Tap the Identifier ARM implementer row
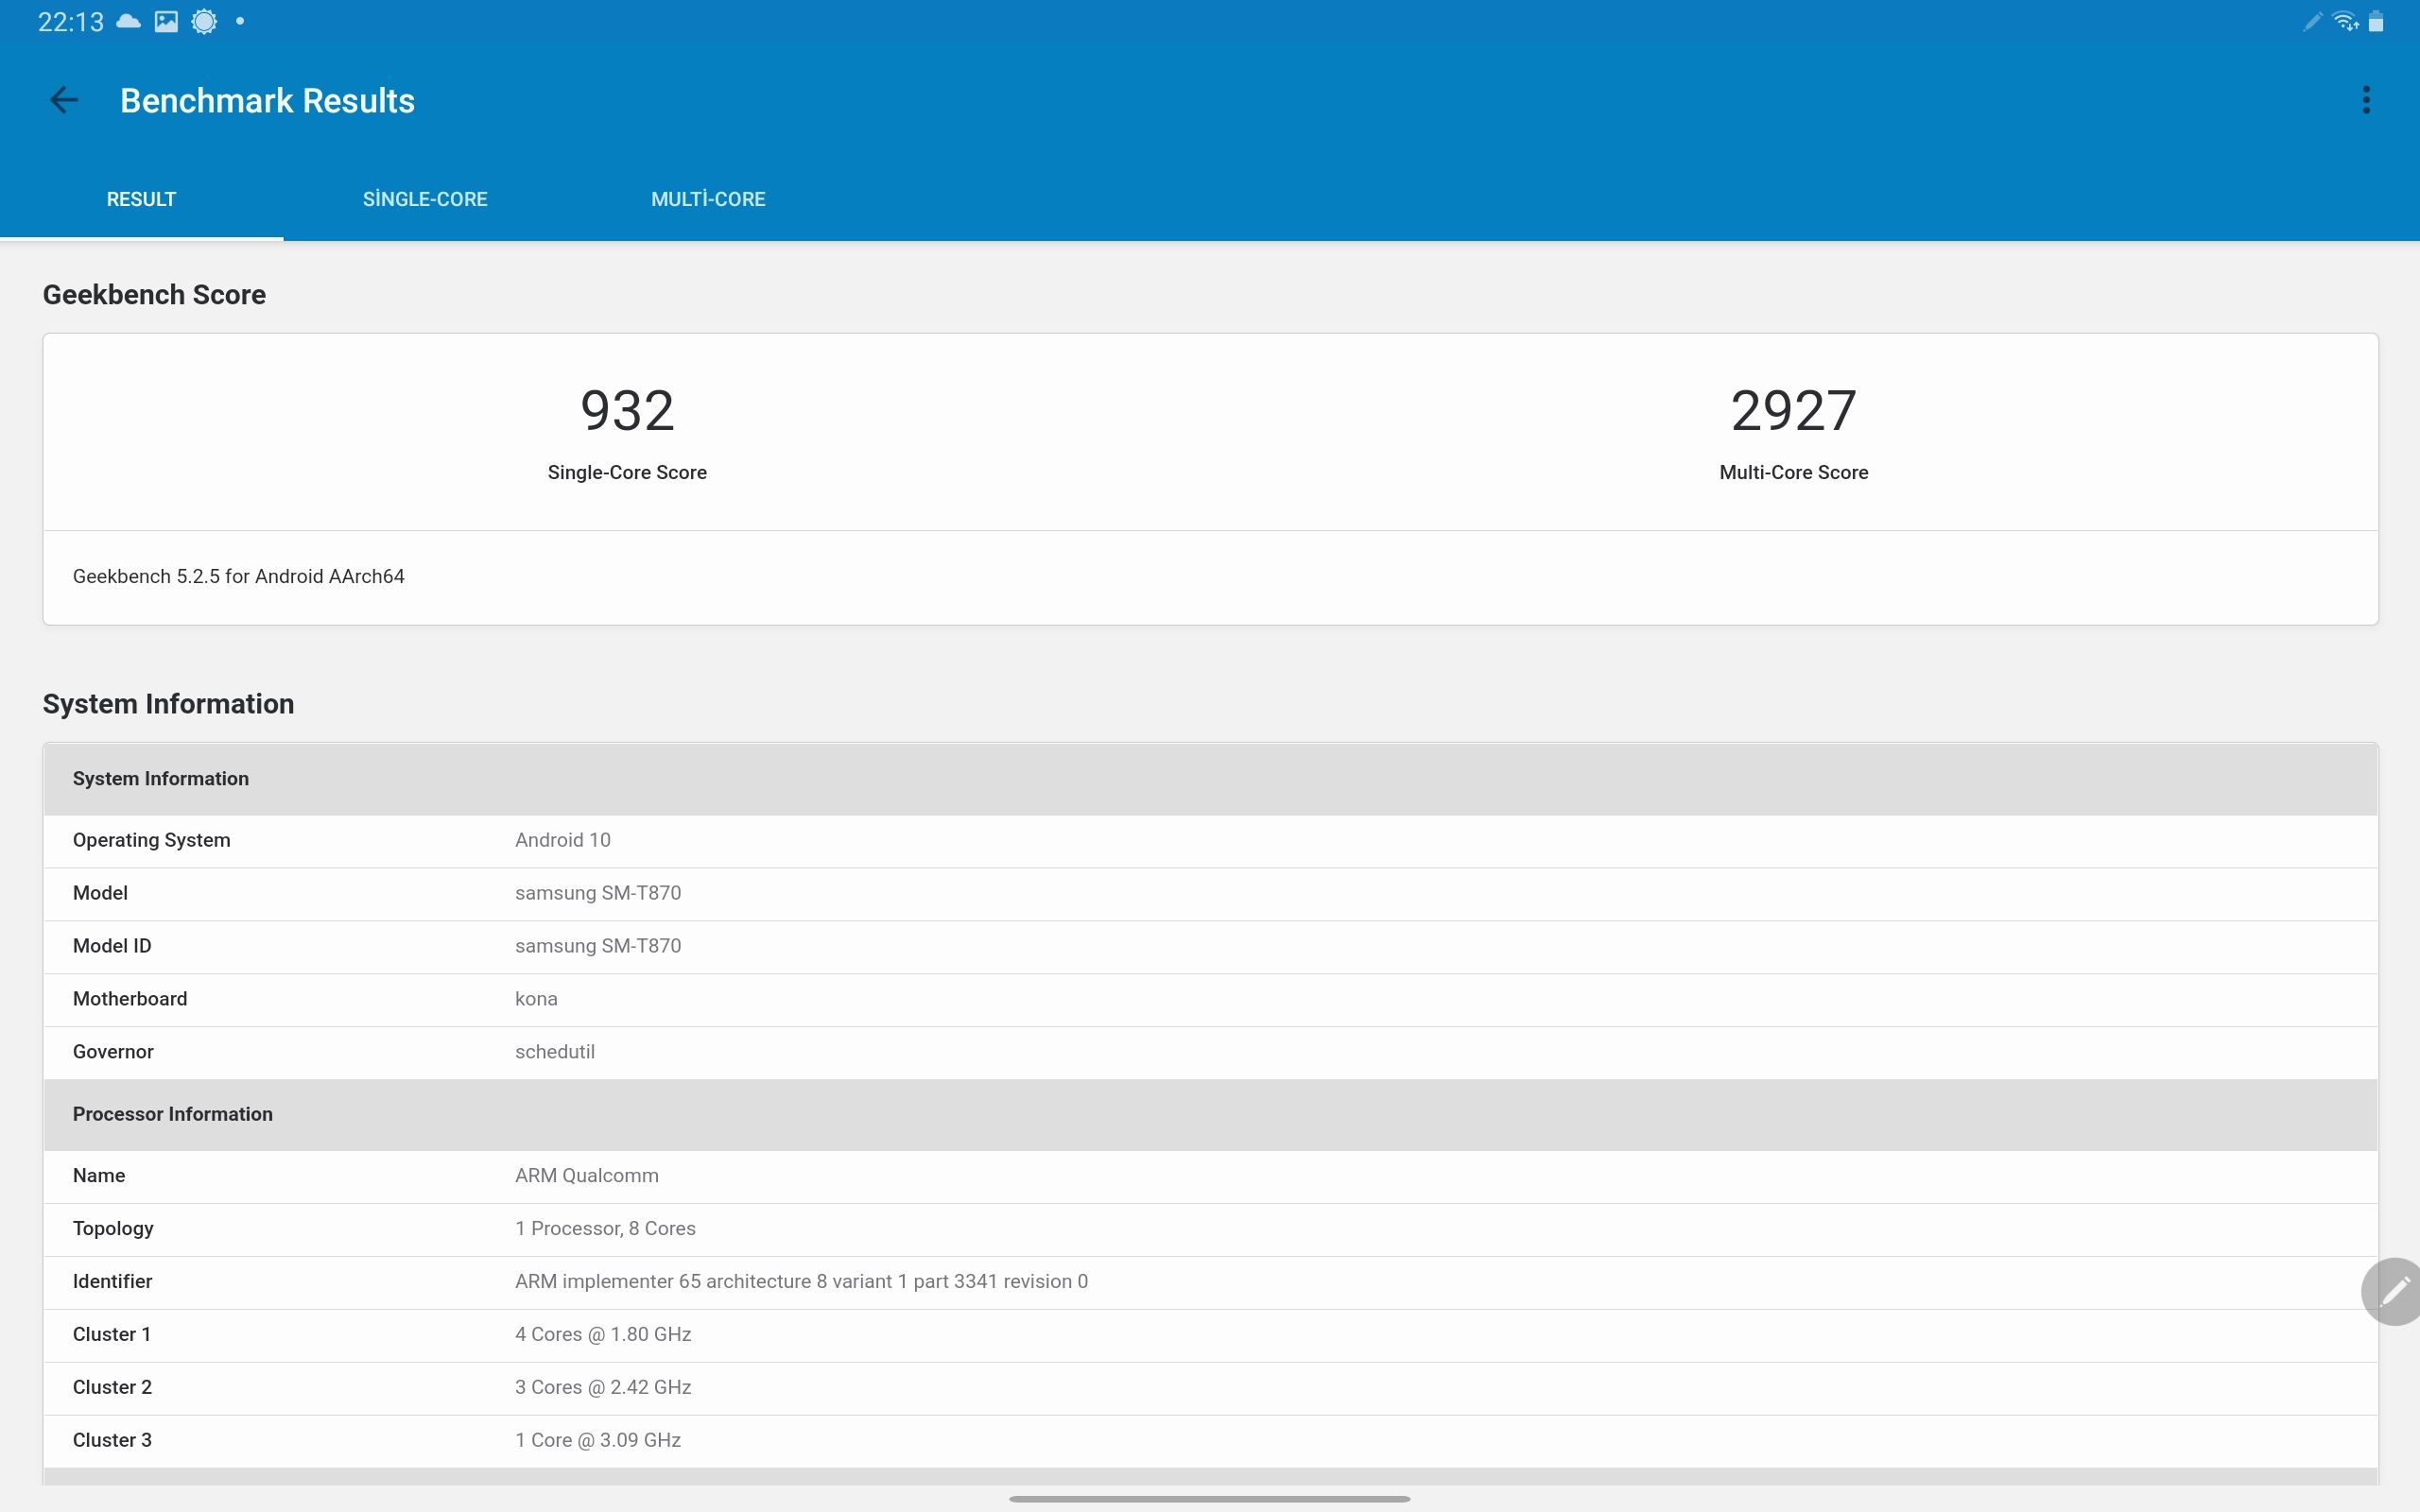2420x1512 pixels. click(1210, 1281)
